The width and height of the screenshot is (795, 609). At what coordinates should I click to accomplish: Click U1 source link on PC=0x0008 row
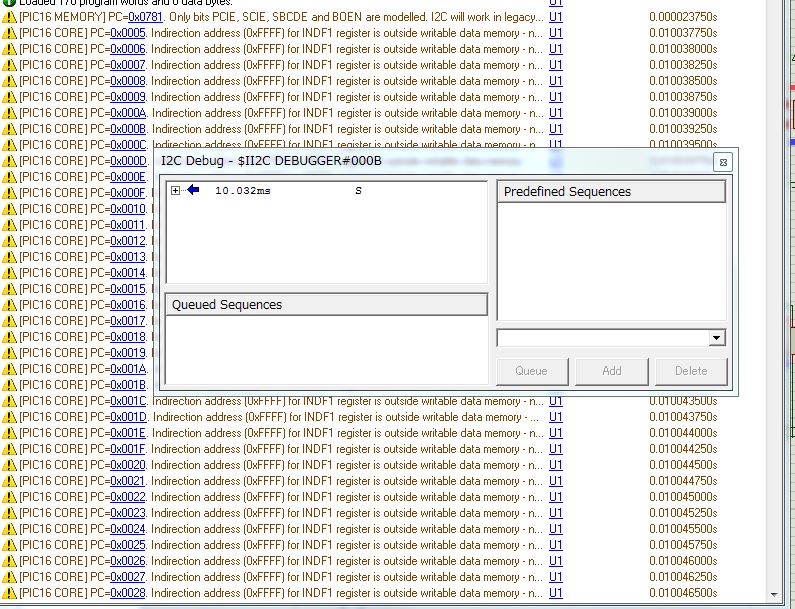(x=556, y=81)
